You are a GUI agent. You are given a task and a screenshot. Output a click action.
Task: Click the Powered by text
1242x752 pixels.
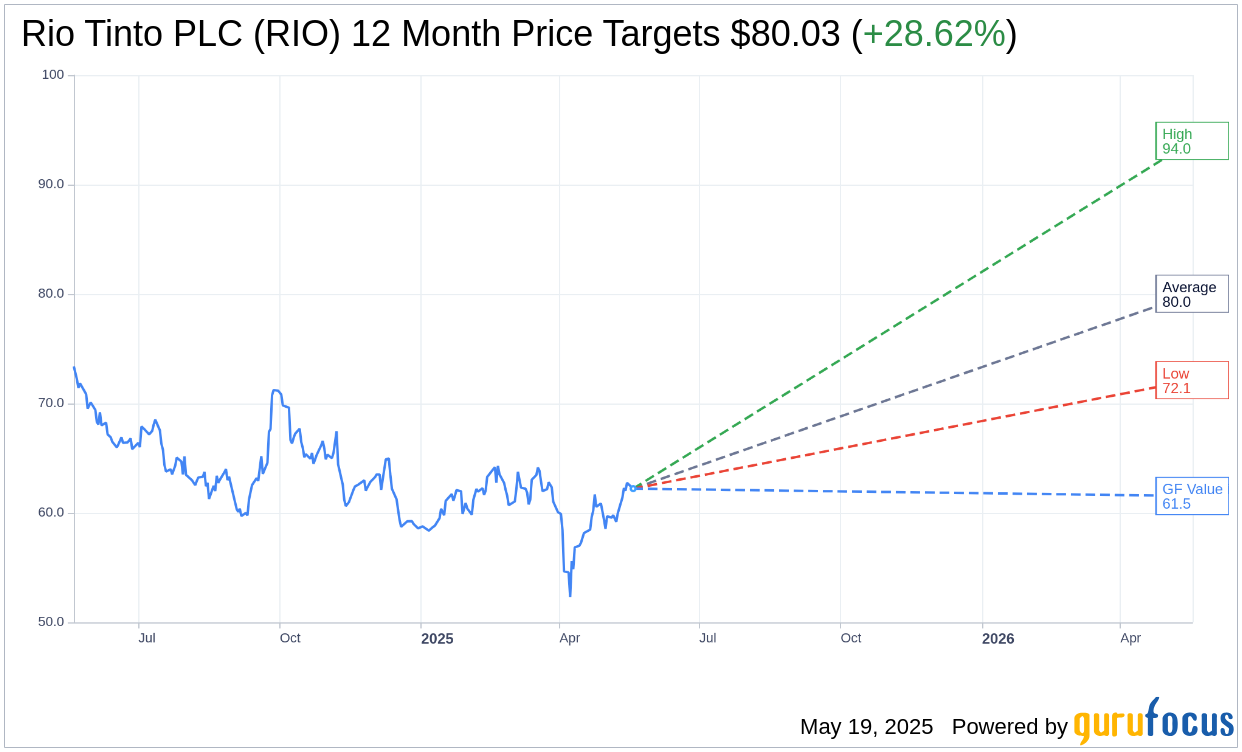[1010, 727]
